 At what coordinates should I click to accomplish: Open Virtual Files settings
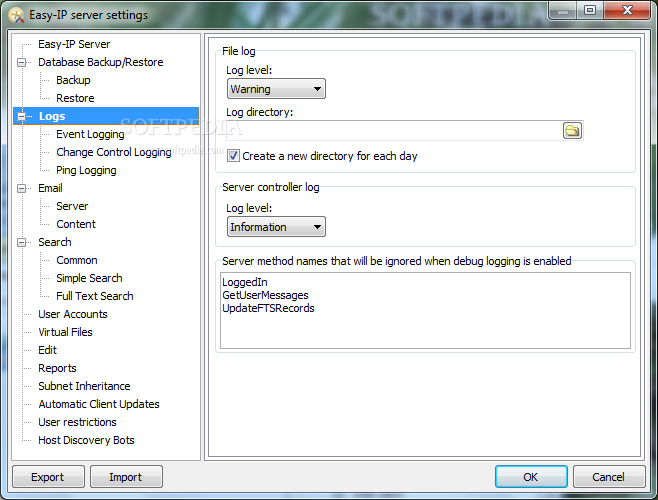click(65, 332)
